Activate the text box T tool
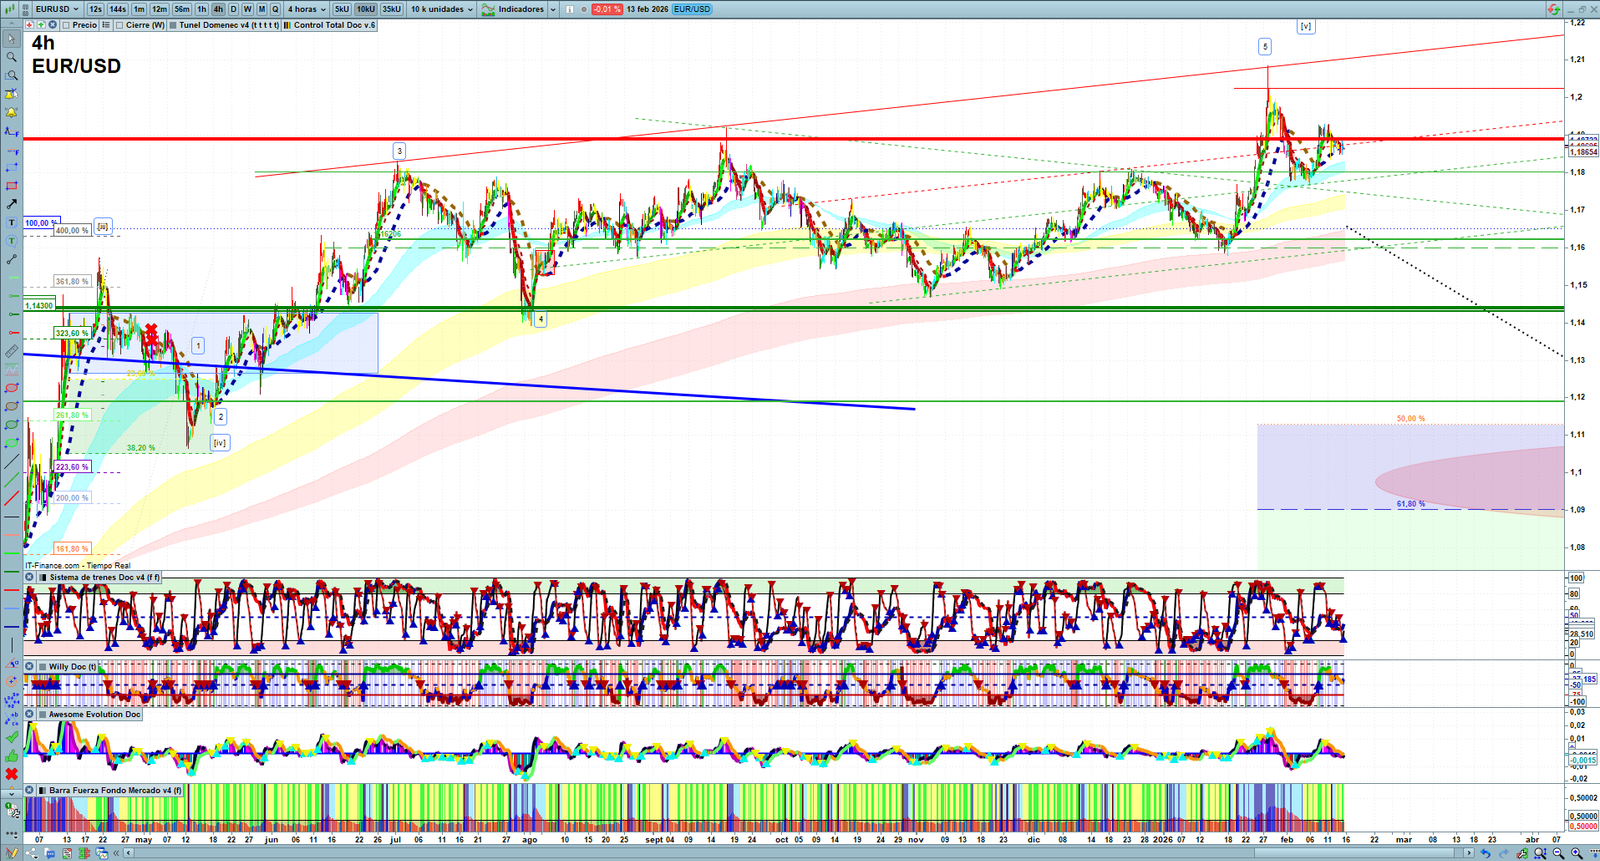The height and width of the screenshot is (861, 1600). pyautogui.click(x=11, y=223)
